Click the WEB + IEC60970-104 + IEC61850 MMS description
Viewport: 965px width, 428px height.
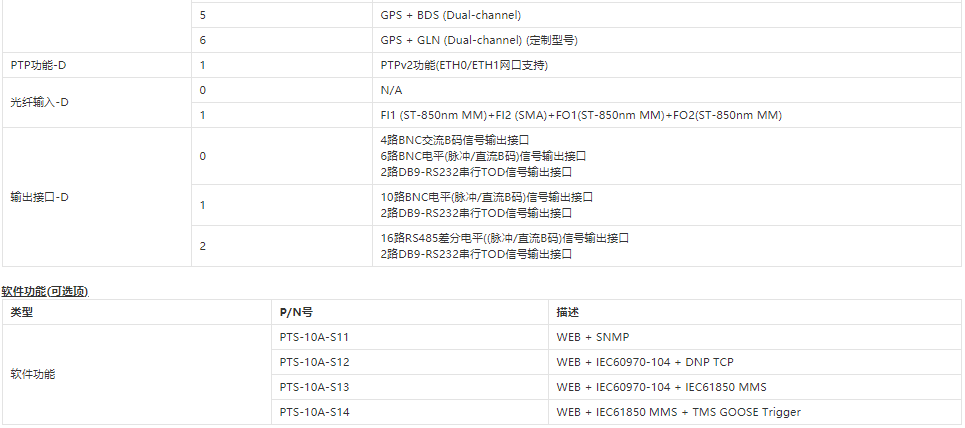point(662,387)
